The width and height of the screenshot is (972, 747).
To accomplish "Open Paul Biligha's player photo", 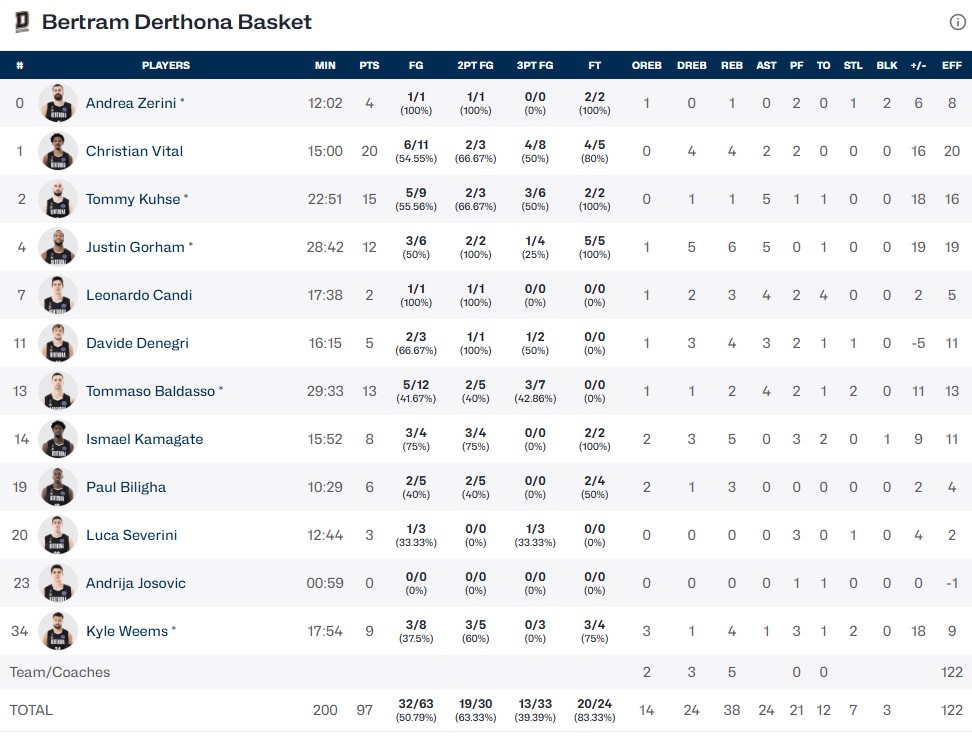I will pyautogui.click(x=58, y=487).
